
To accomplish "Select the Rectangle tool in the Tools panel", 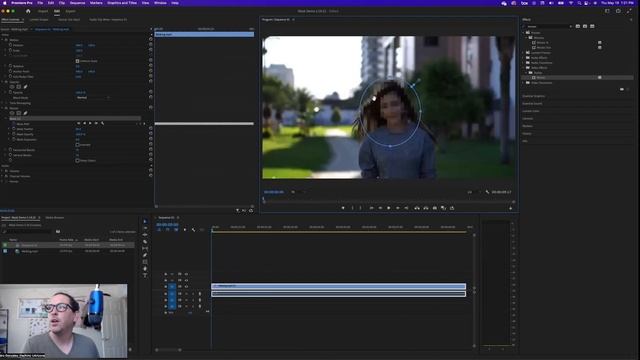I will point(145,262).
